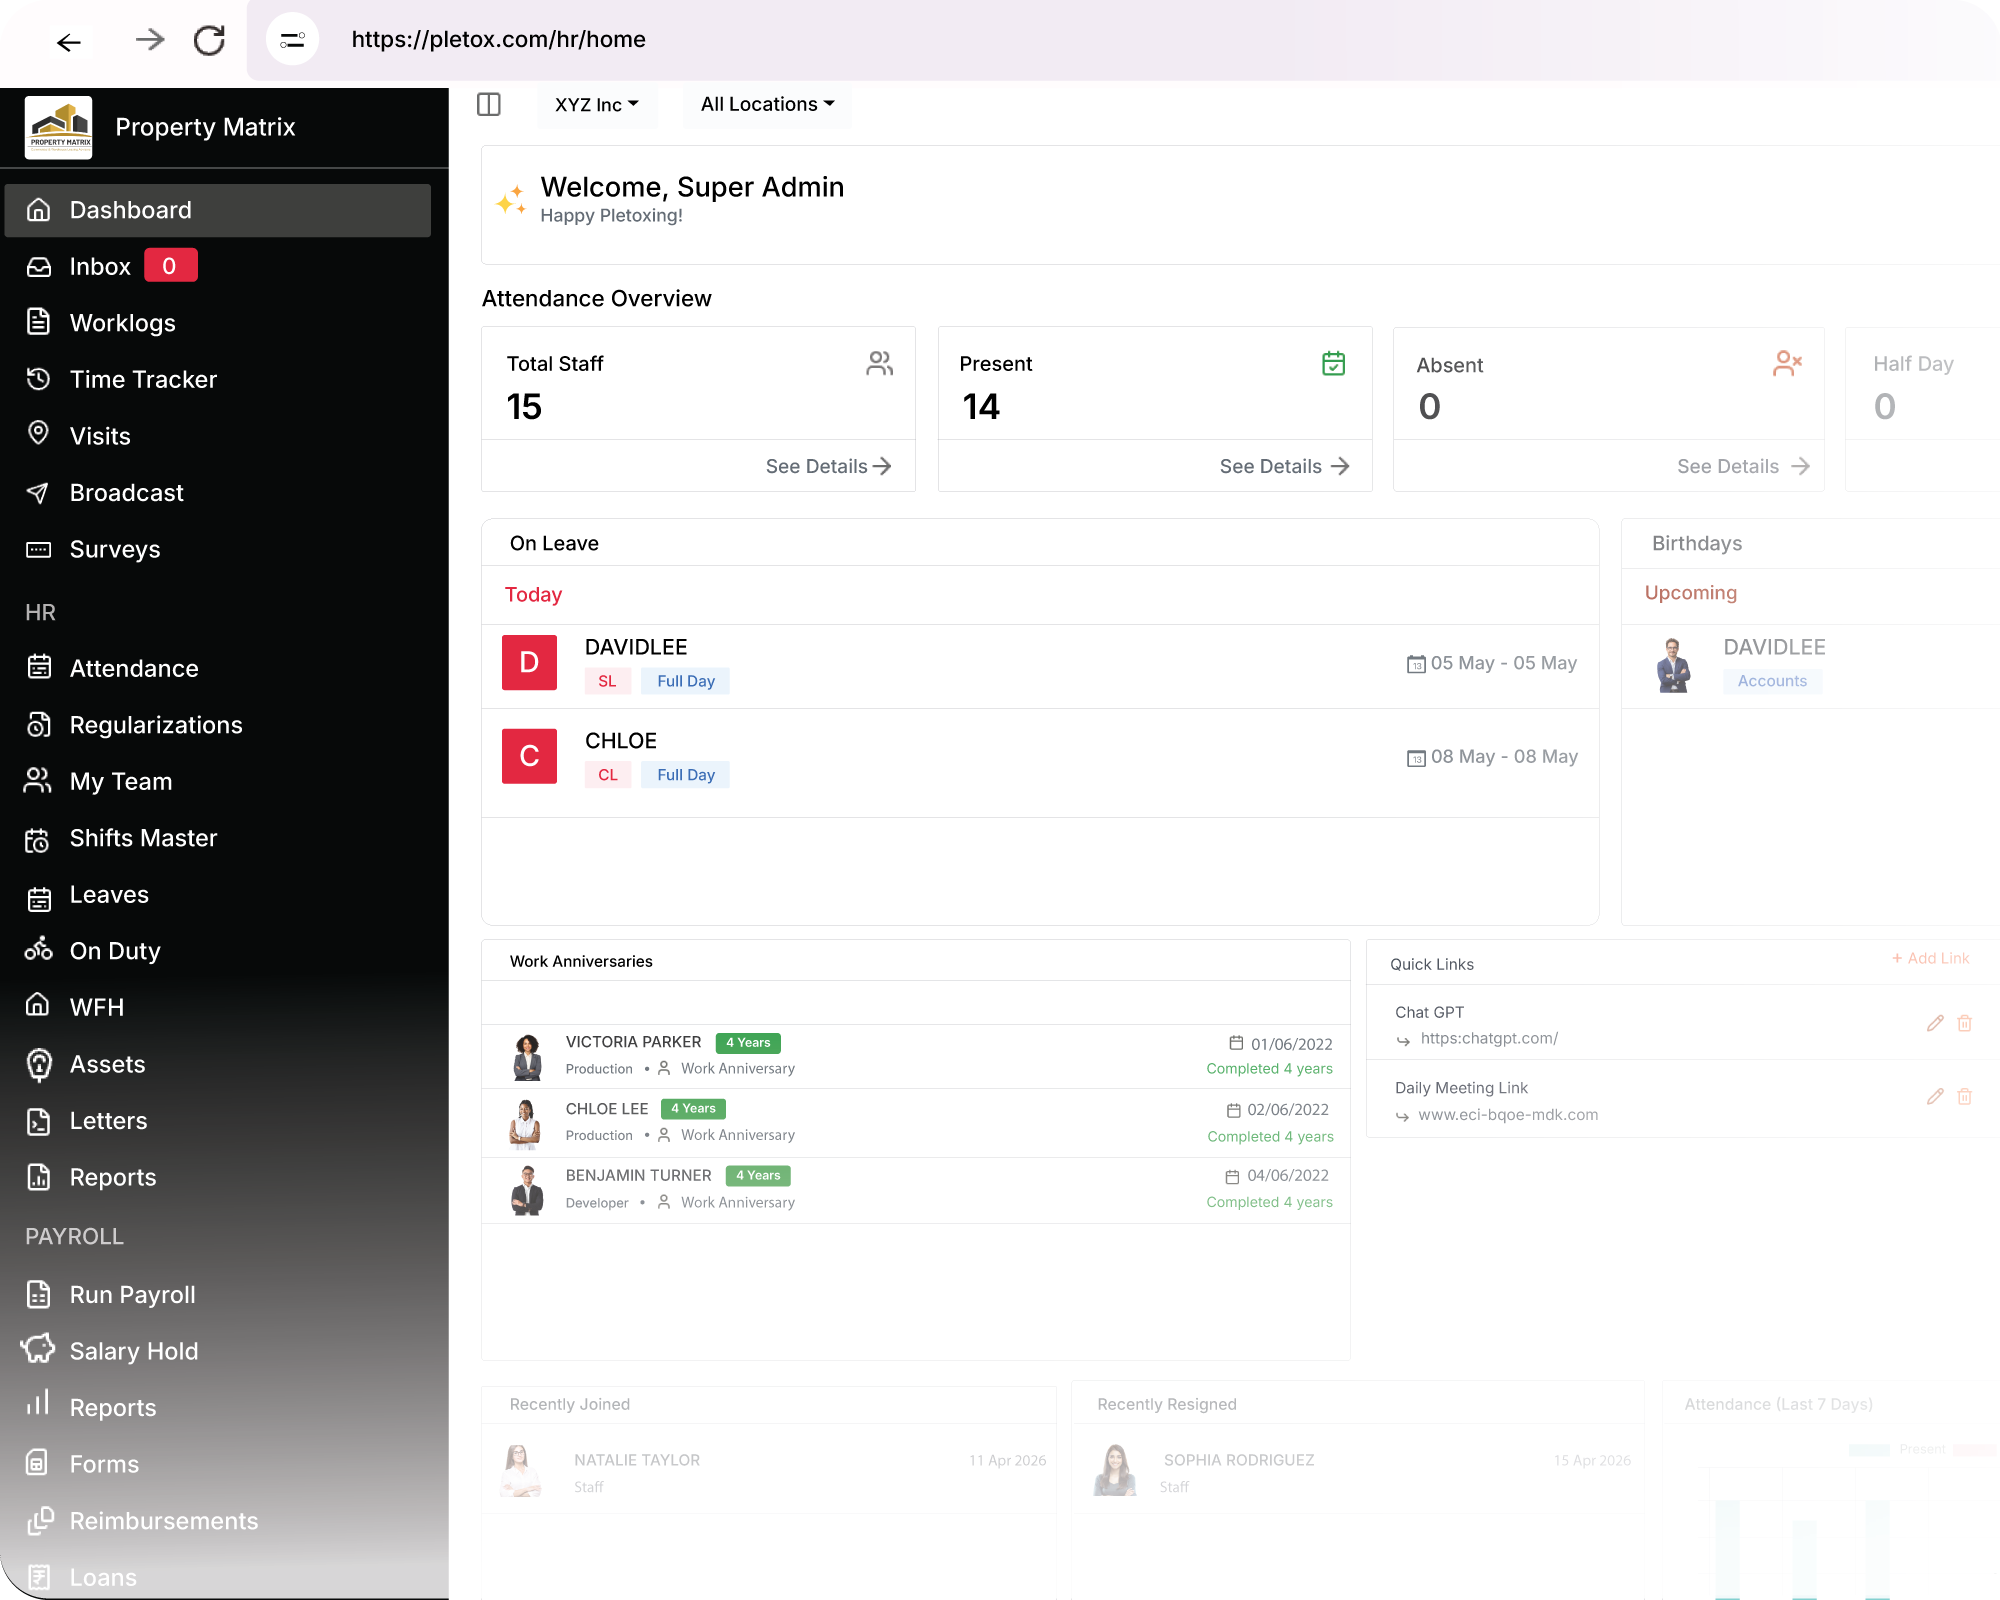The height and width of the screenshot is (1600, 2000).
Task: Click the Letters document icon
Action: (x=38, y=1121)
